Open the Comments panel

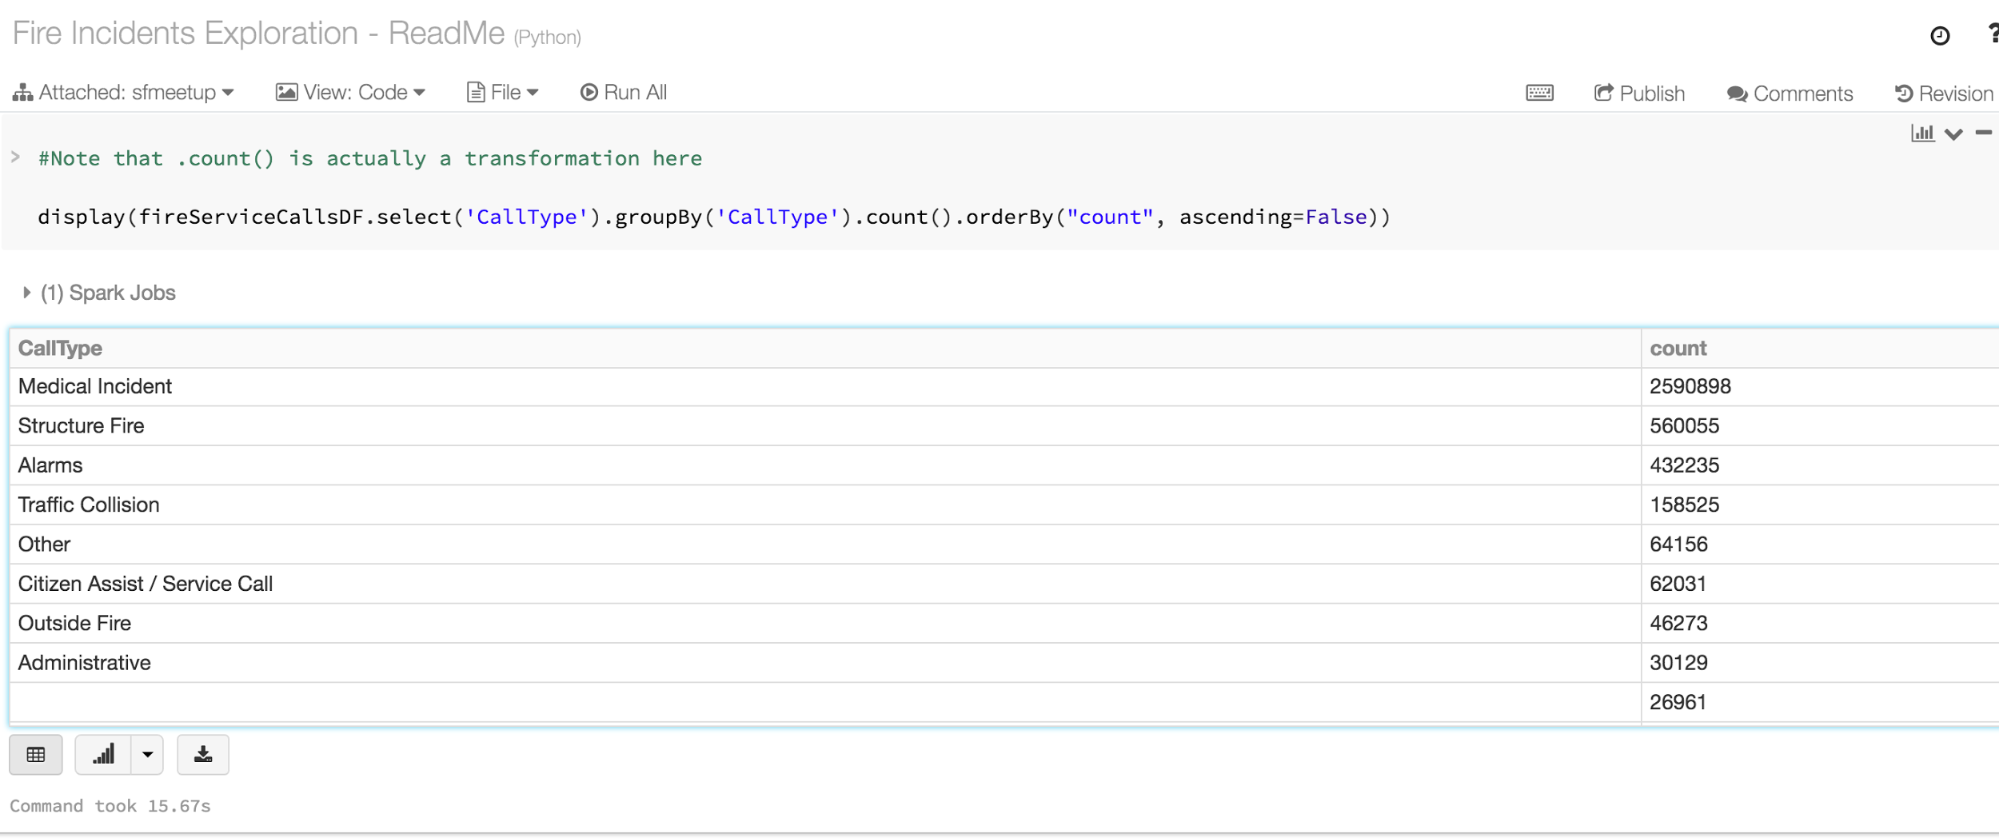point(1790,94)
